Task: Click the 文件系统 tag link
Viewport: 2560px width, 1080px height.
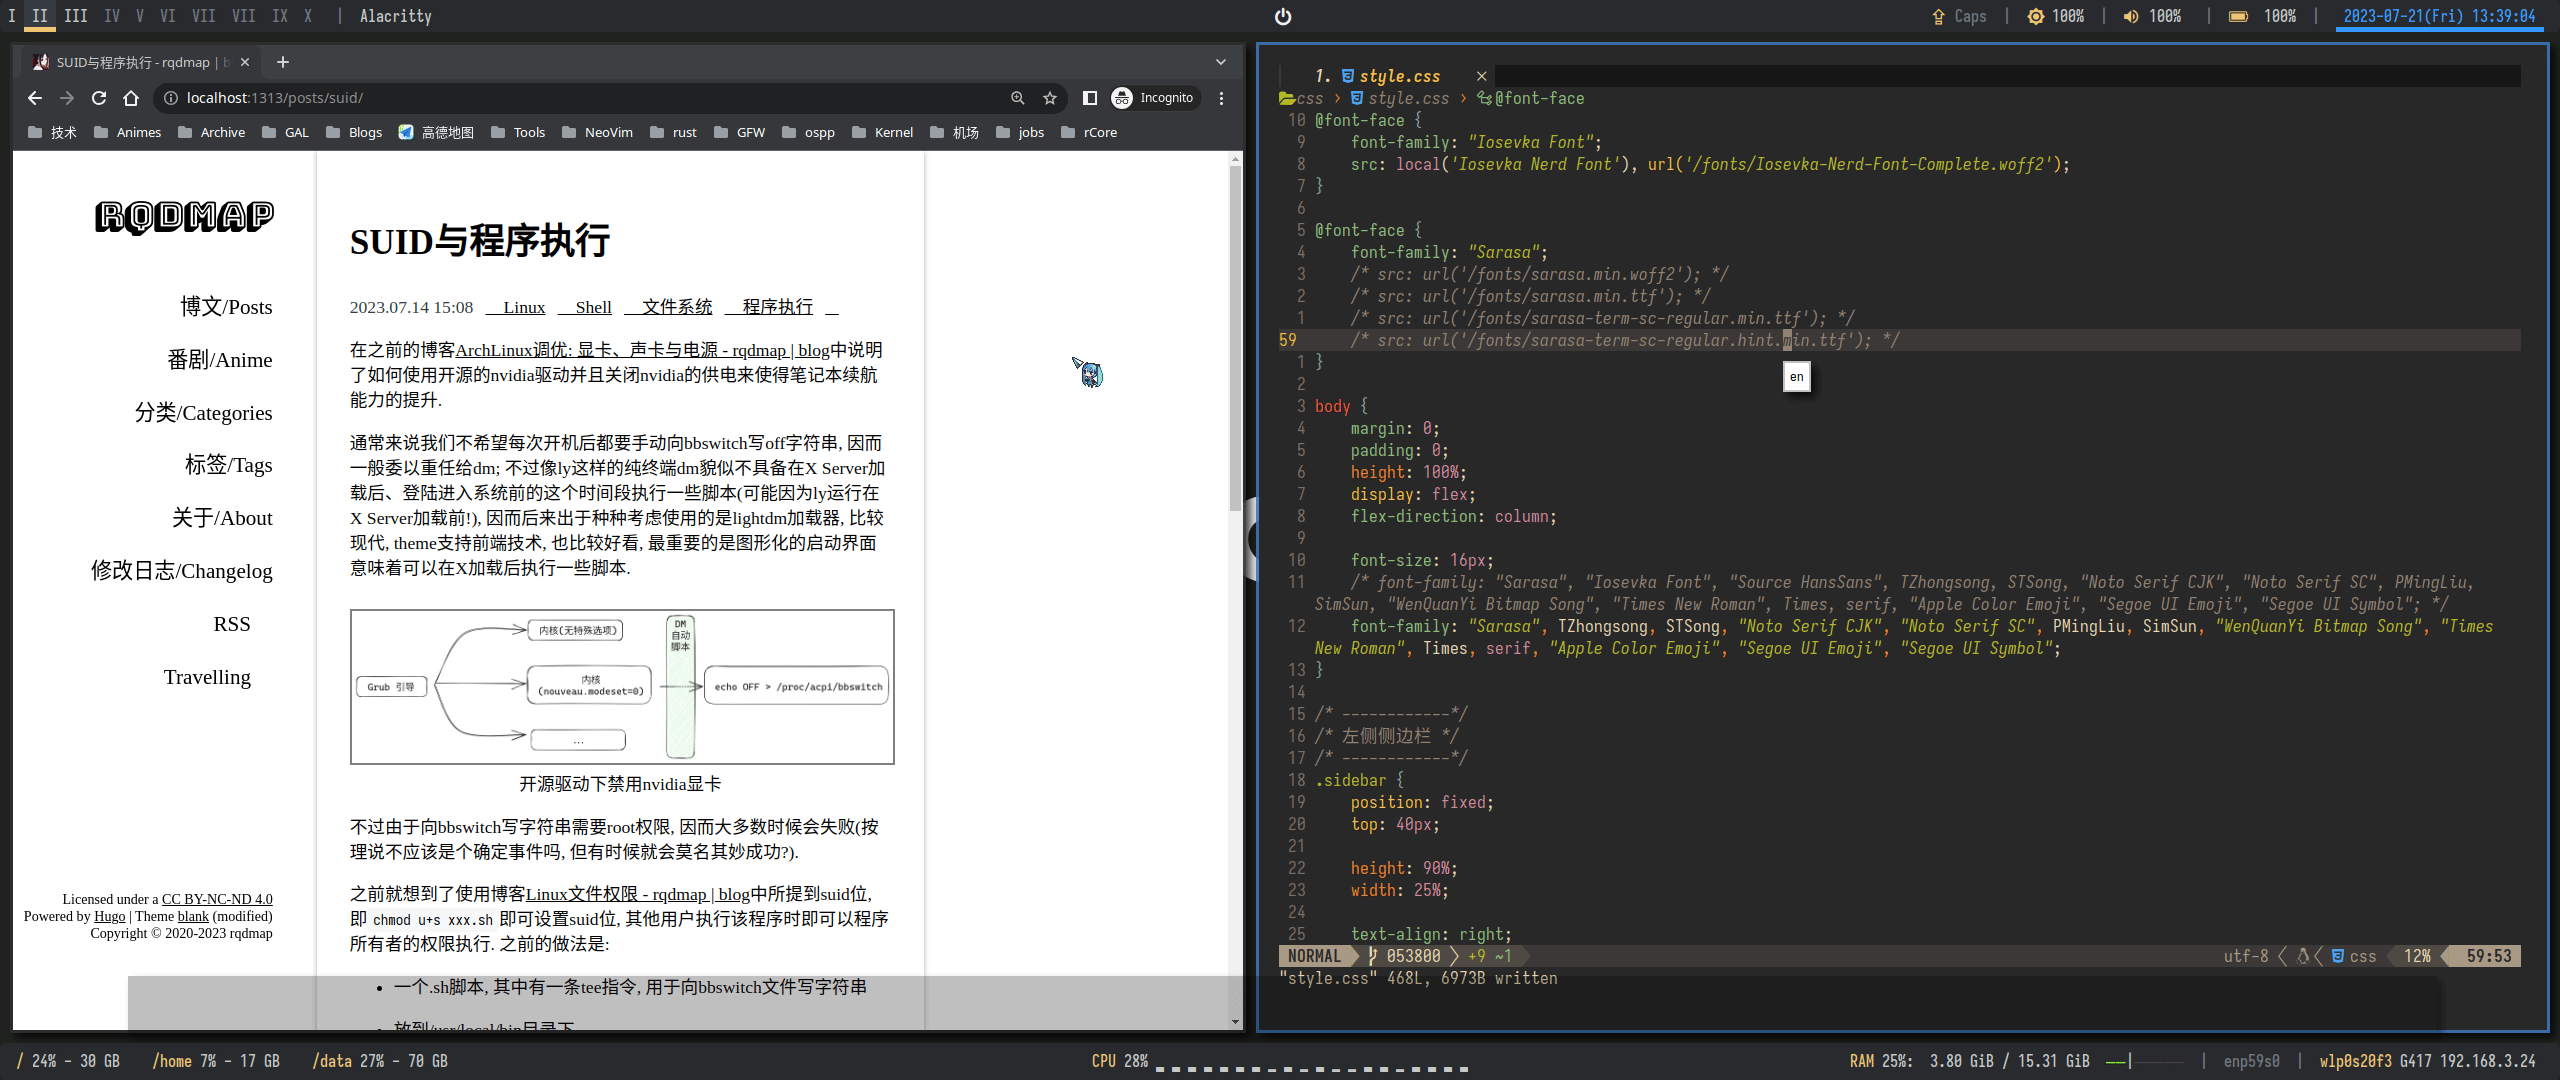Action: (x=669, y=307)
